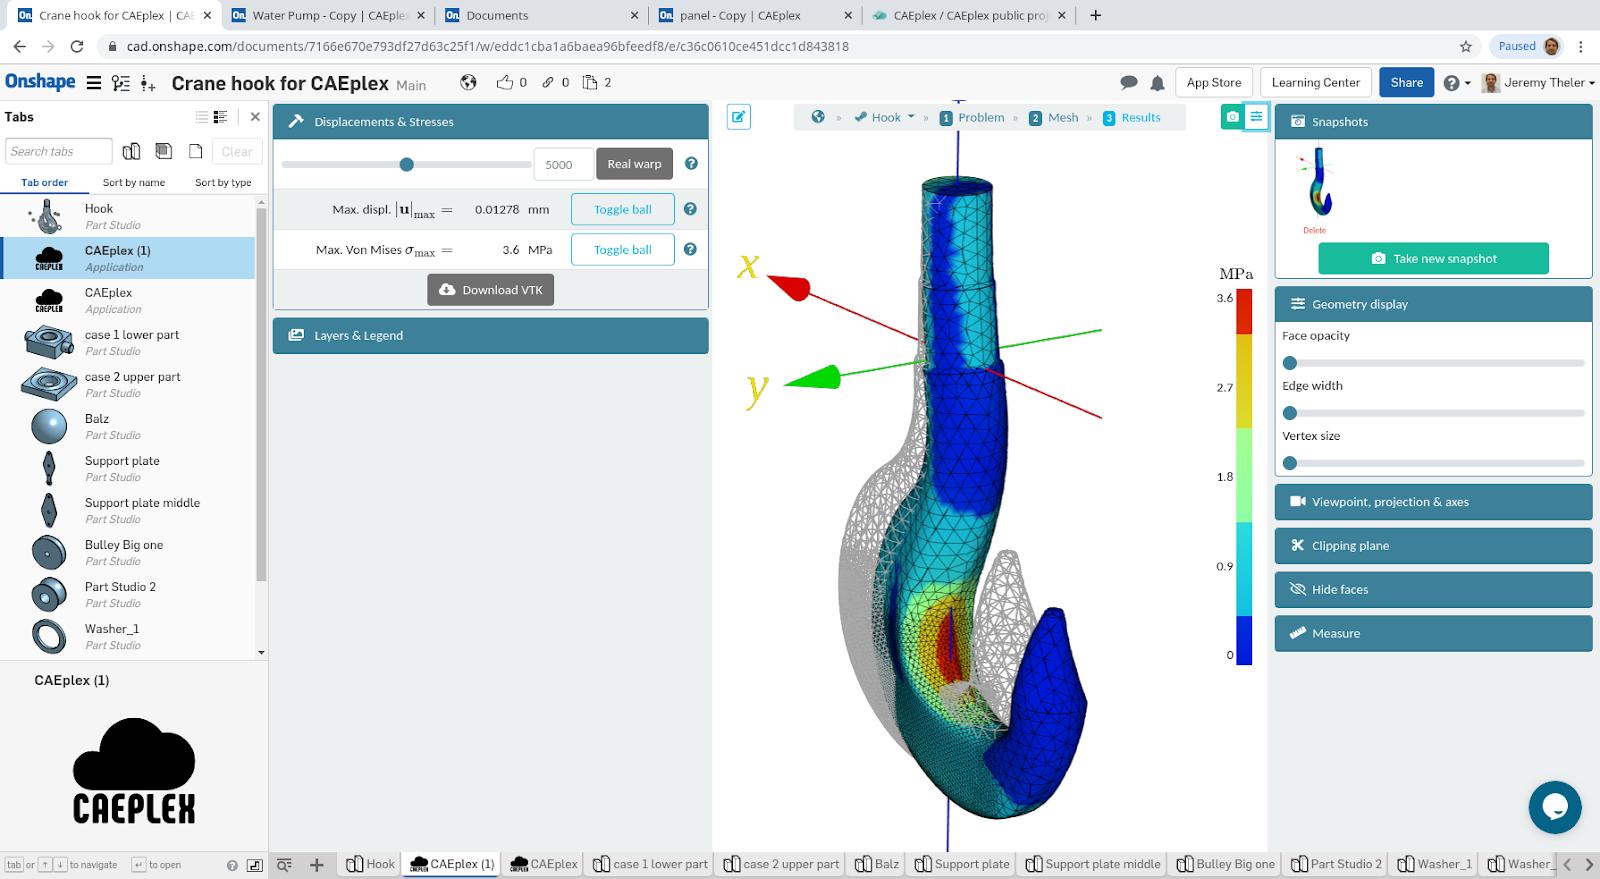Toggle the Real warp button
This screenshot has width=1600, height=879.
click(x=634, y=164)
